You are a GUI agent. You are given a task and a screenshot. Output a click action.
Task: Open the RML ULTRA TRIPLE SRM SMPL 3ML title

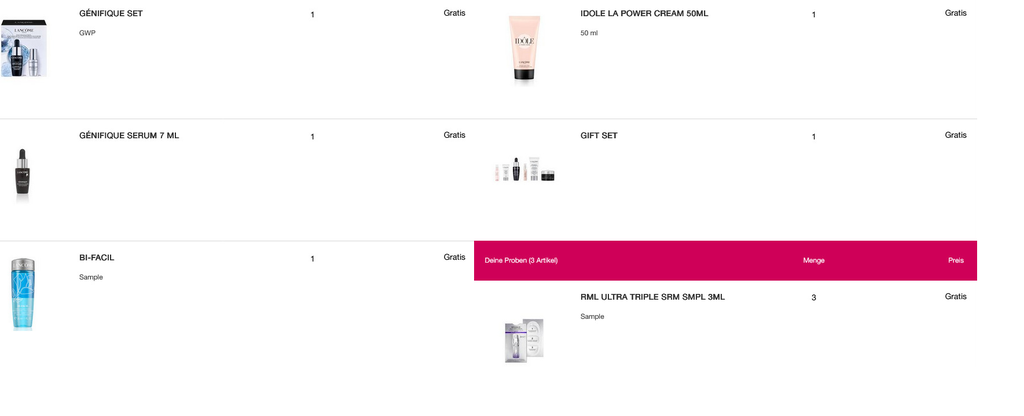[652, 297]
